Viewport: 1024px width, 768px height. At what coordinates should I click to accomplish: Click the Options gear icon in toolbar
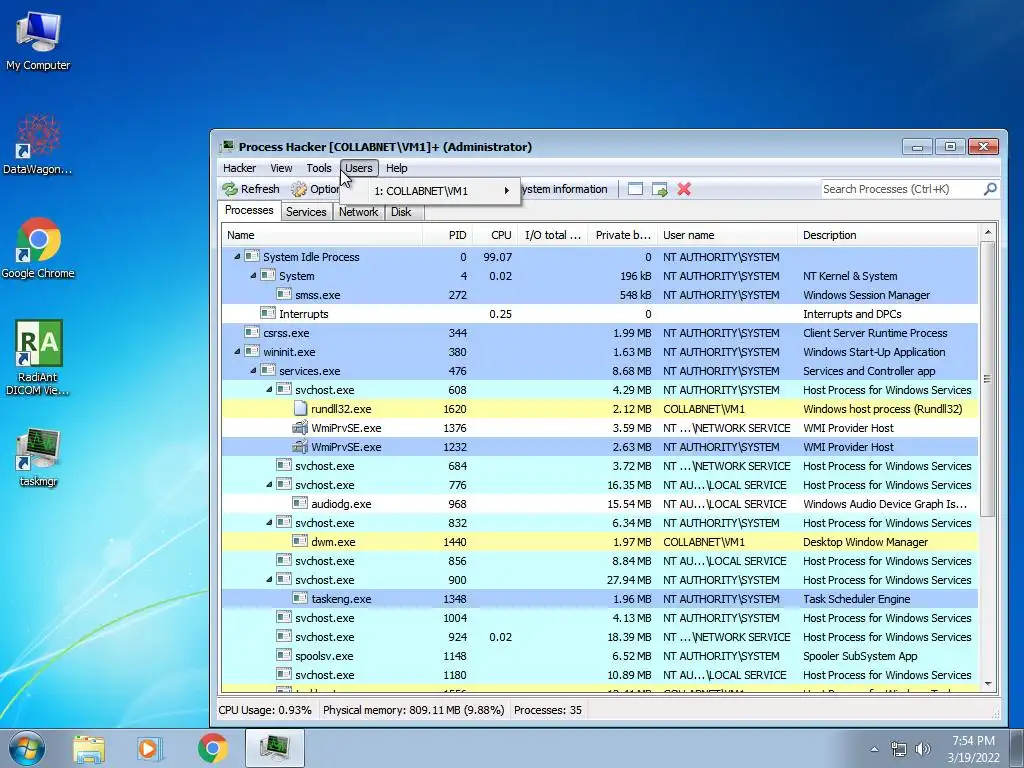point(299,189)
